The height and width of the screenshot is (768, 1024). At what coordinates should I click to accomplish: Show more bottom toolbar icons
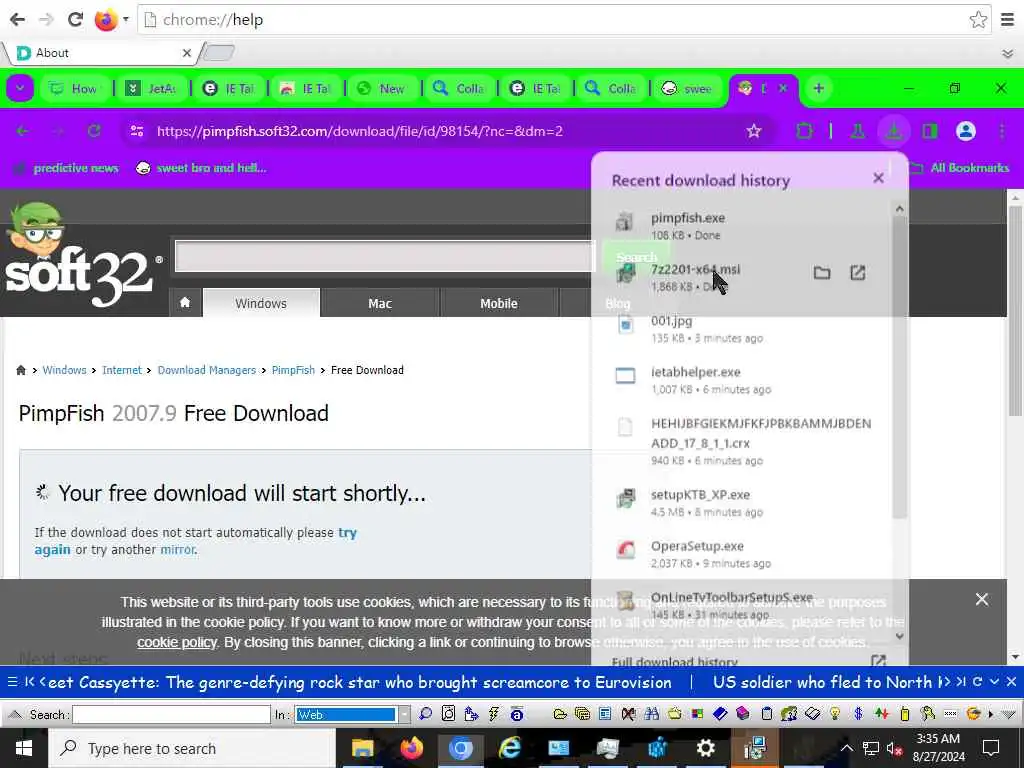(991, 714)
